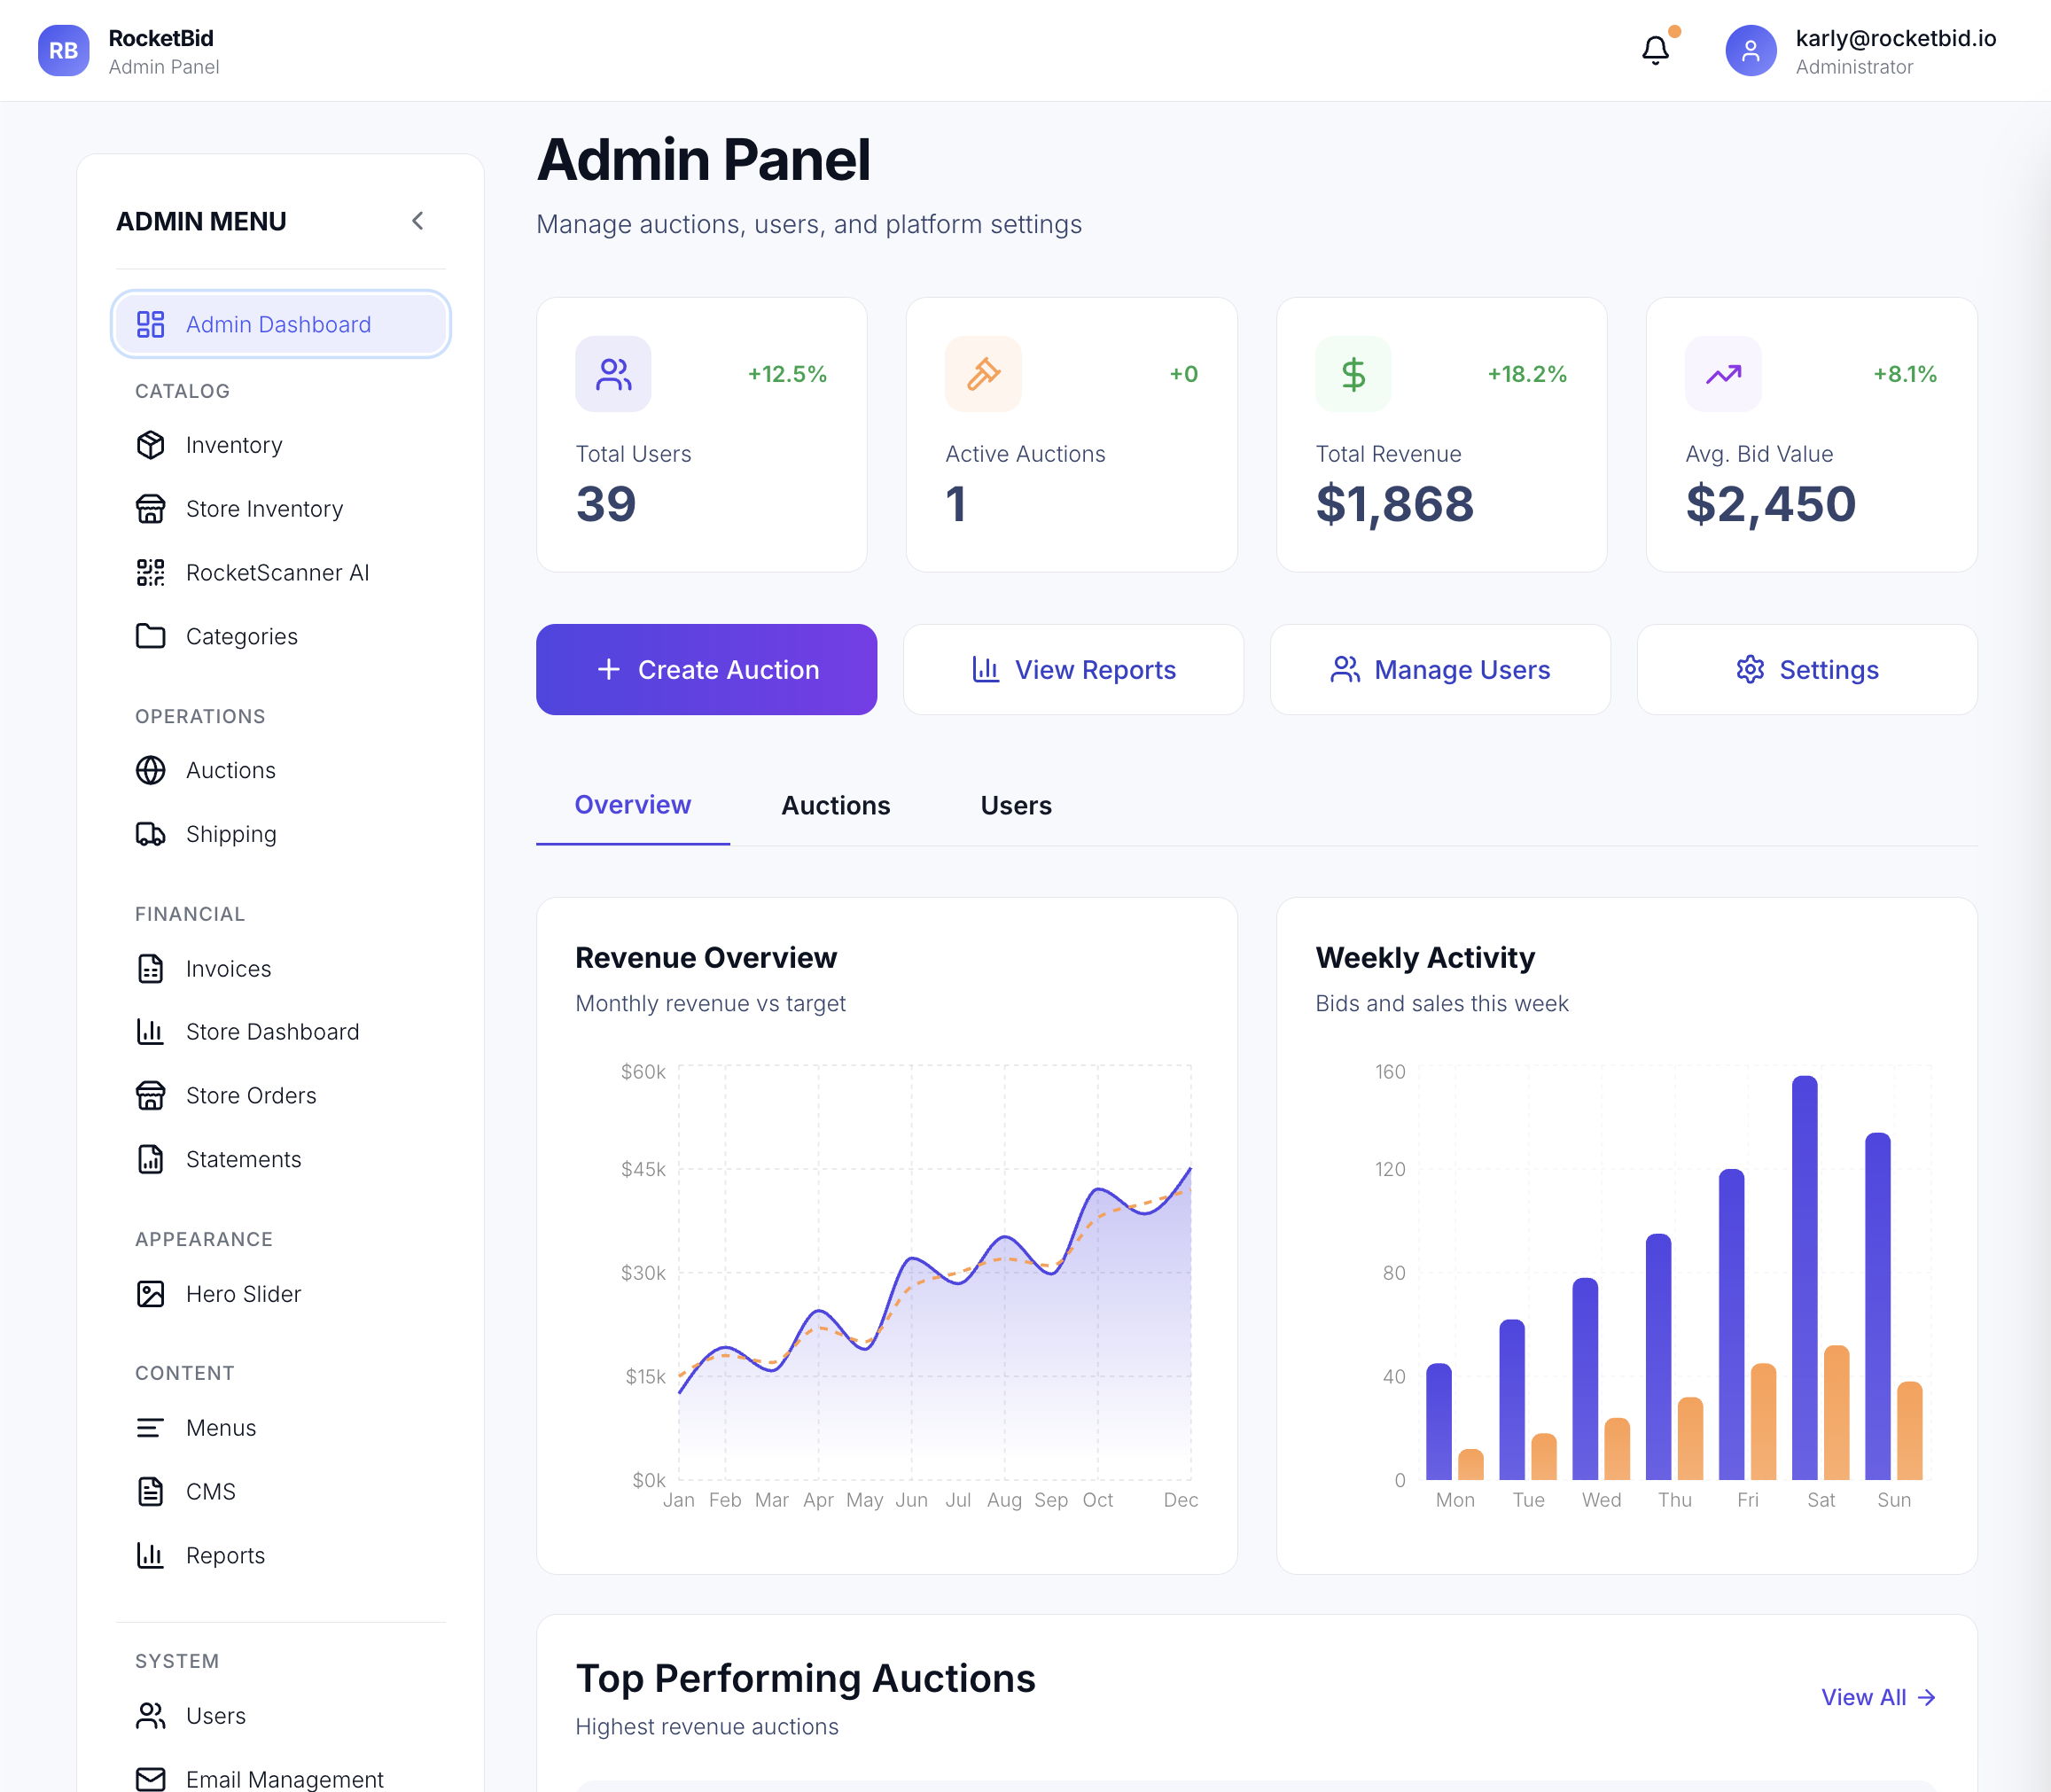Open Settings from the quick actions
This screenshot has width=2051, height=1792.
click(x=1806, y=669)
